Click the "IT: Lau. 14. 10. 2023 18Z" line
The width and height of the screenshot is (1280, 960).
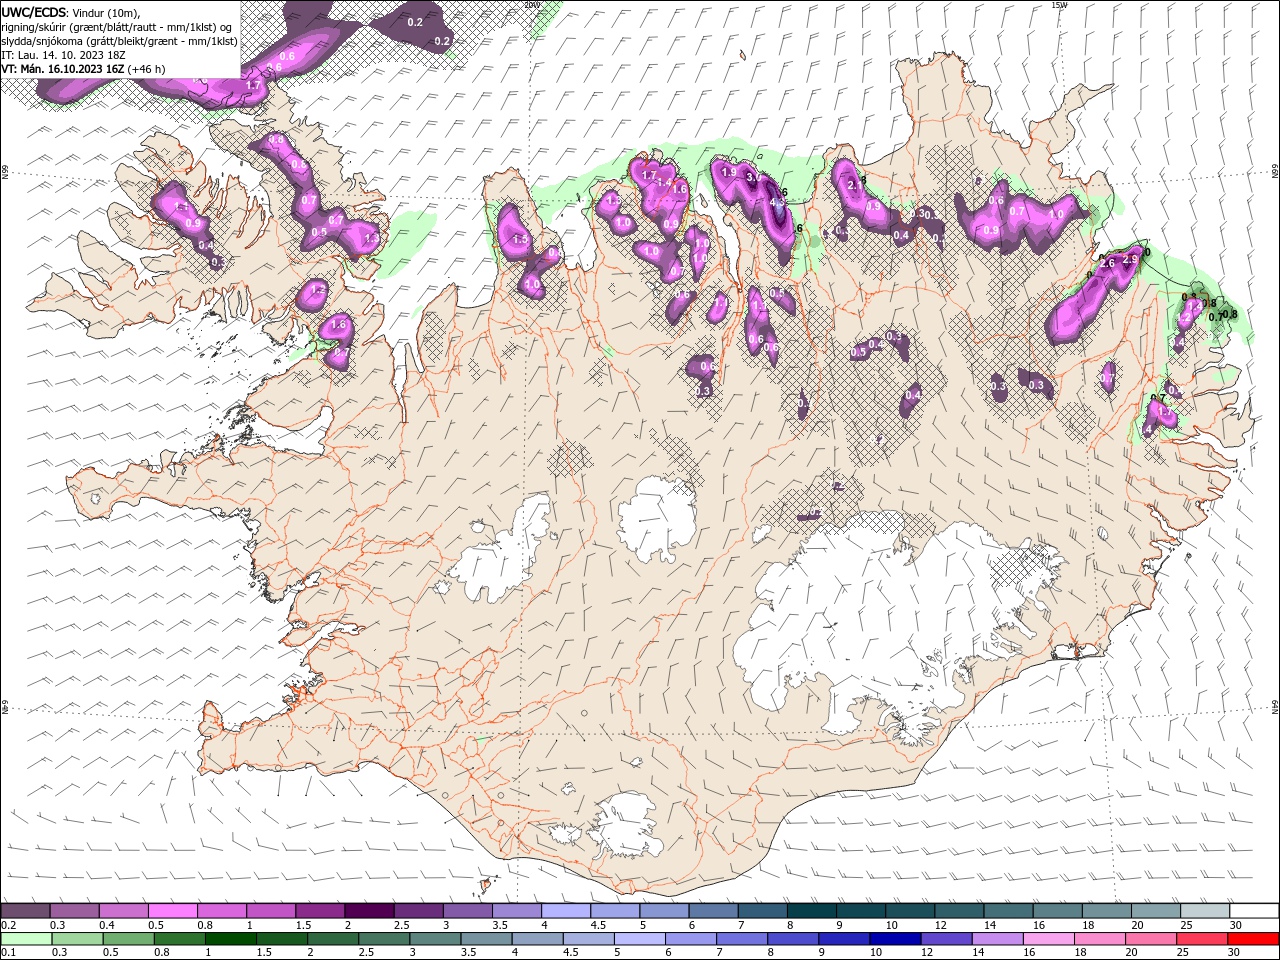tap(62, 55)
